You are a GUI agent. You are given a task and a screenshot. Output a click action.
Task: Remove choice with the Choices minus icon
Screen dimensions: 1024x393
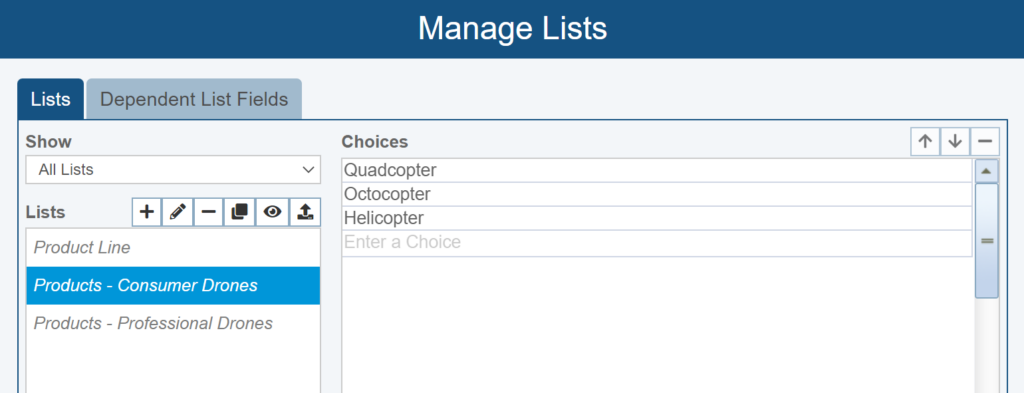(985, 142)
